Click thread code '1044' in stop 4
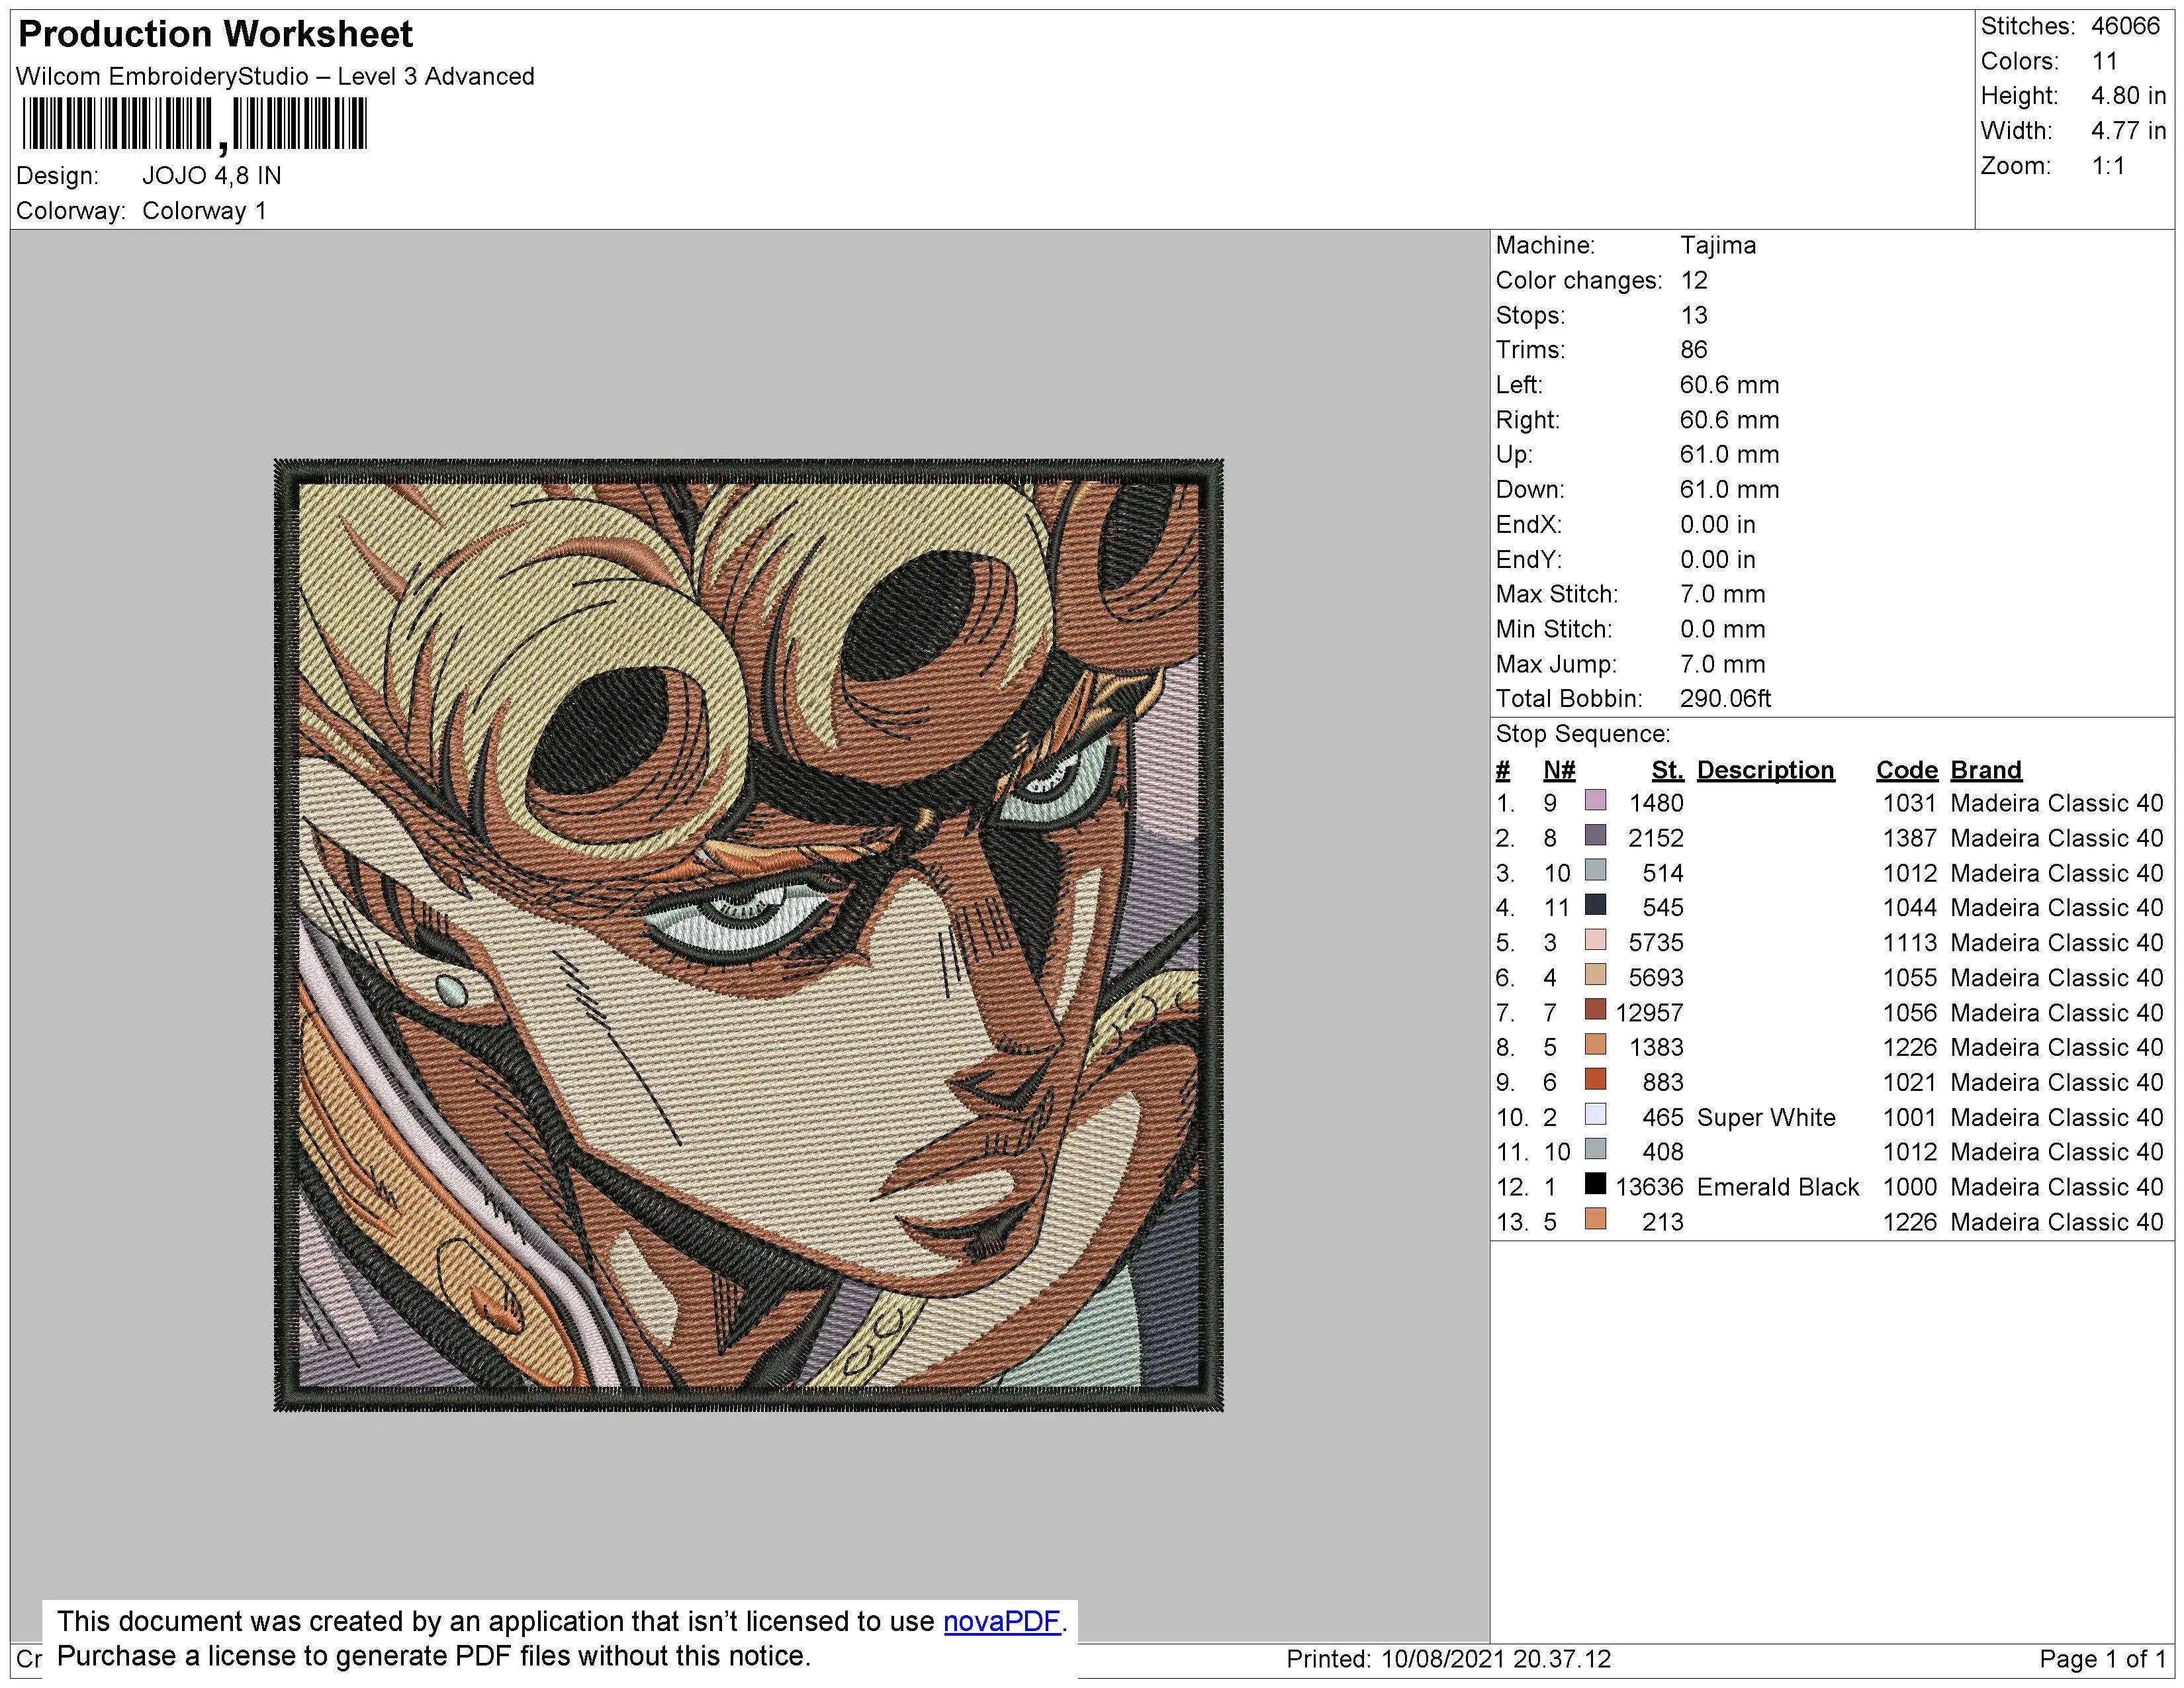Screen dimensions: 2184x1688 (x=1909, y=908)
